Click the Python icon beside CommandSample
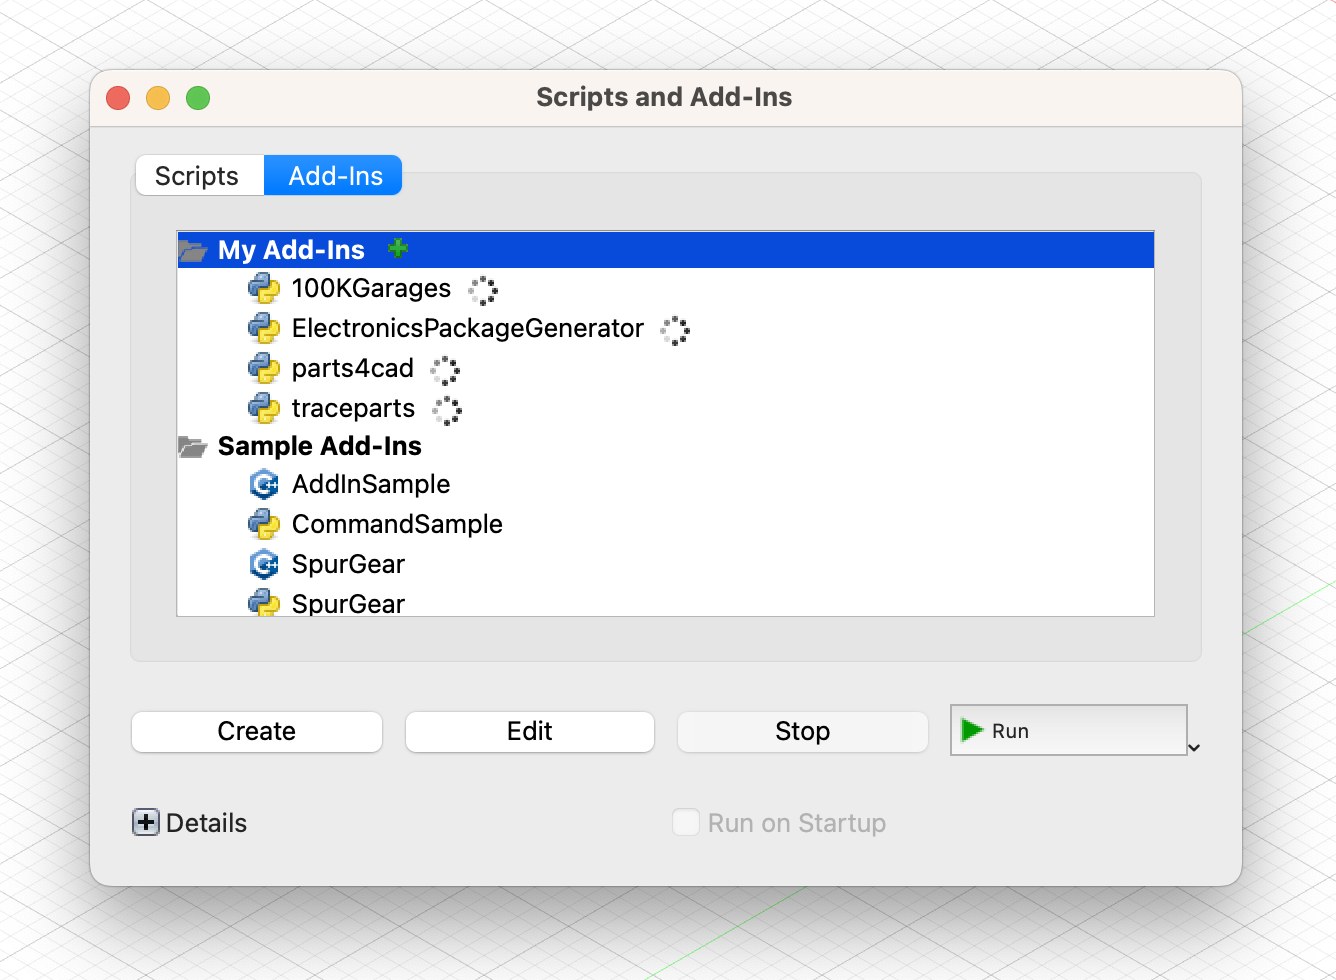Screen dimensions: 1336x980 tap(264, 524)
